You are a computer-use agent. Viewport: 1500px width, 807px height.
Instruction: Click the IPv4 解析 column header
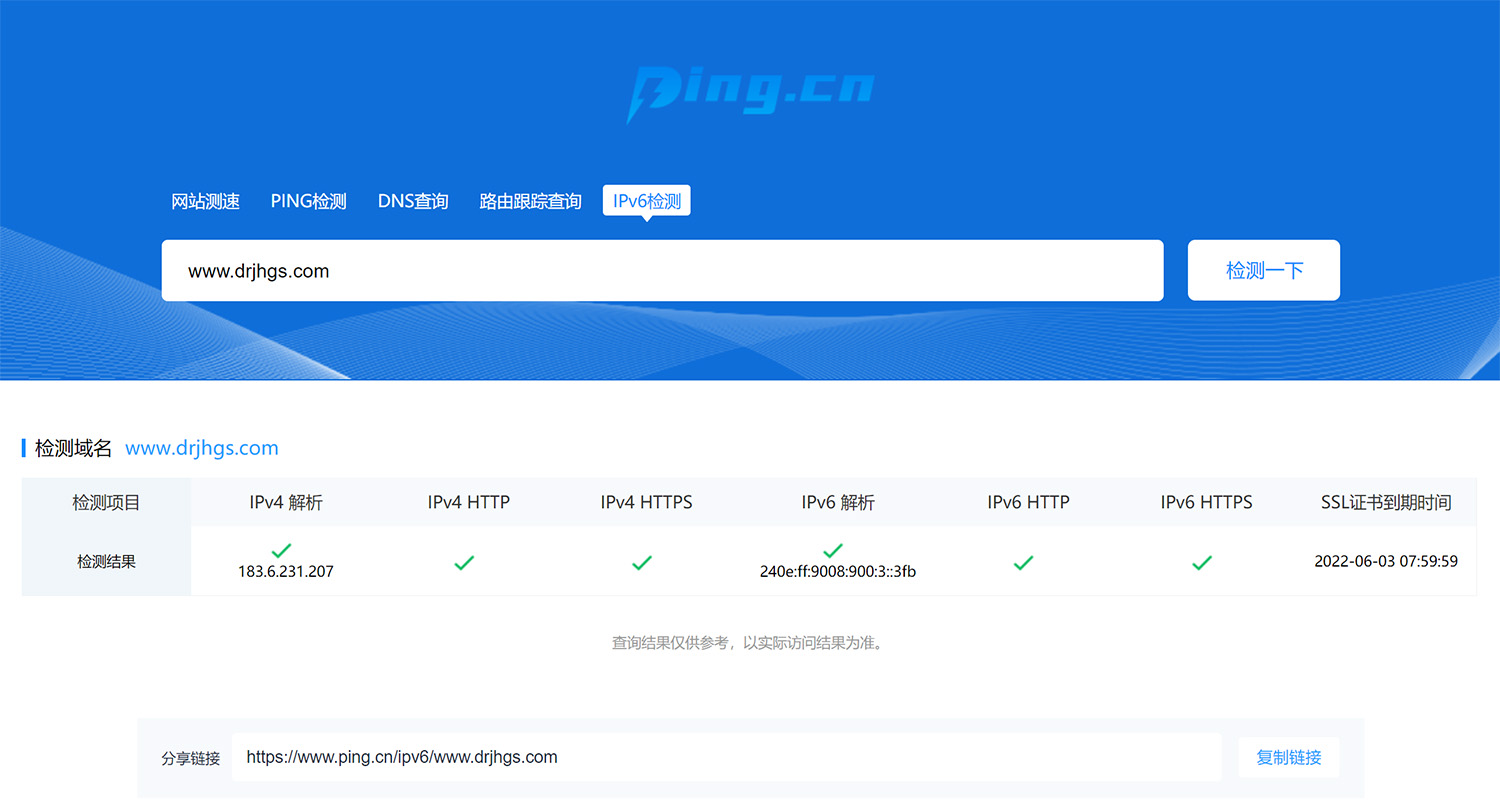click(286, 502)
